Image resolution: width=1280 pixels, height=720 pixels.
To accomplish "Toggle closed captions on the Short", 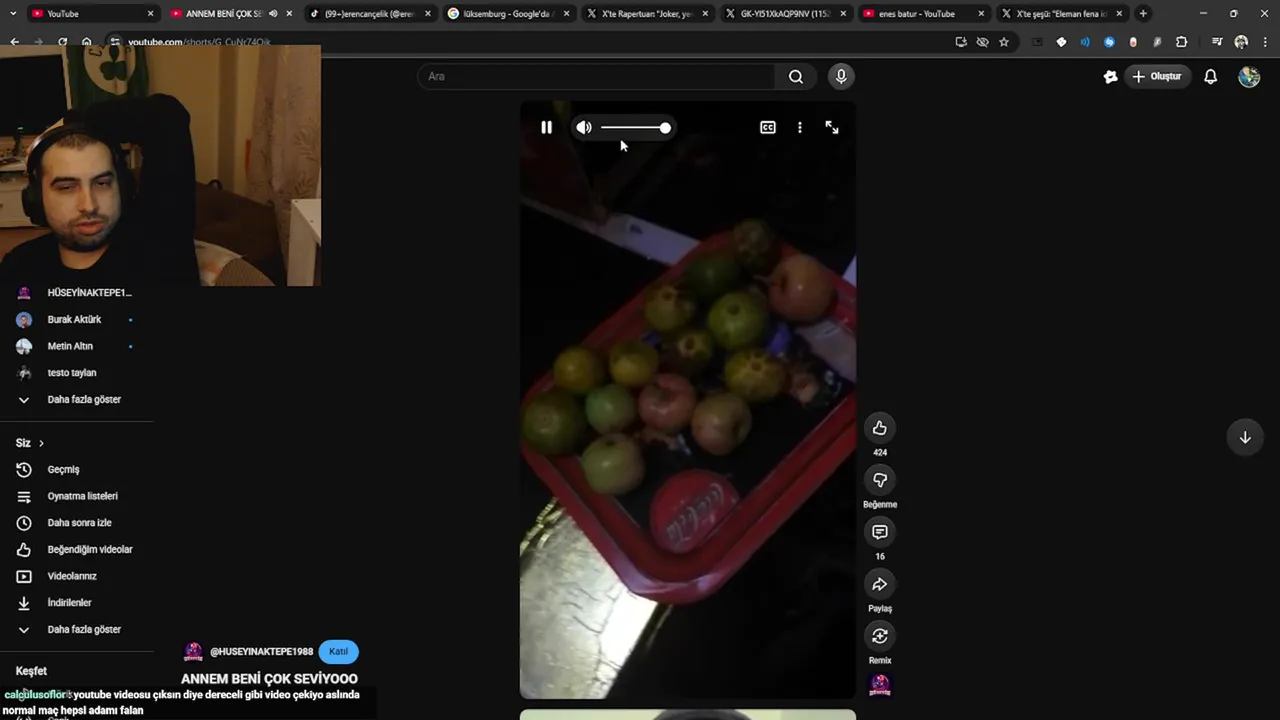I will click(768, 127).
